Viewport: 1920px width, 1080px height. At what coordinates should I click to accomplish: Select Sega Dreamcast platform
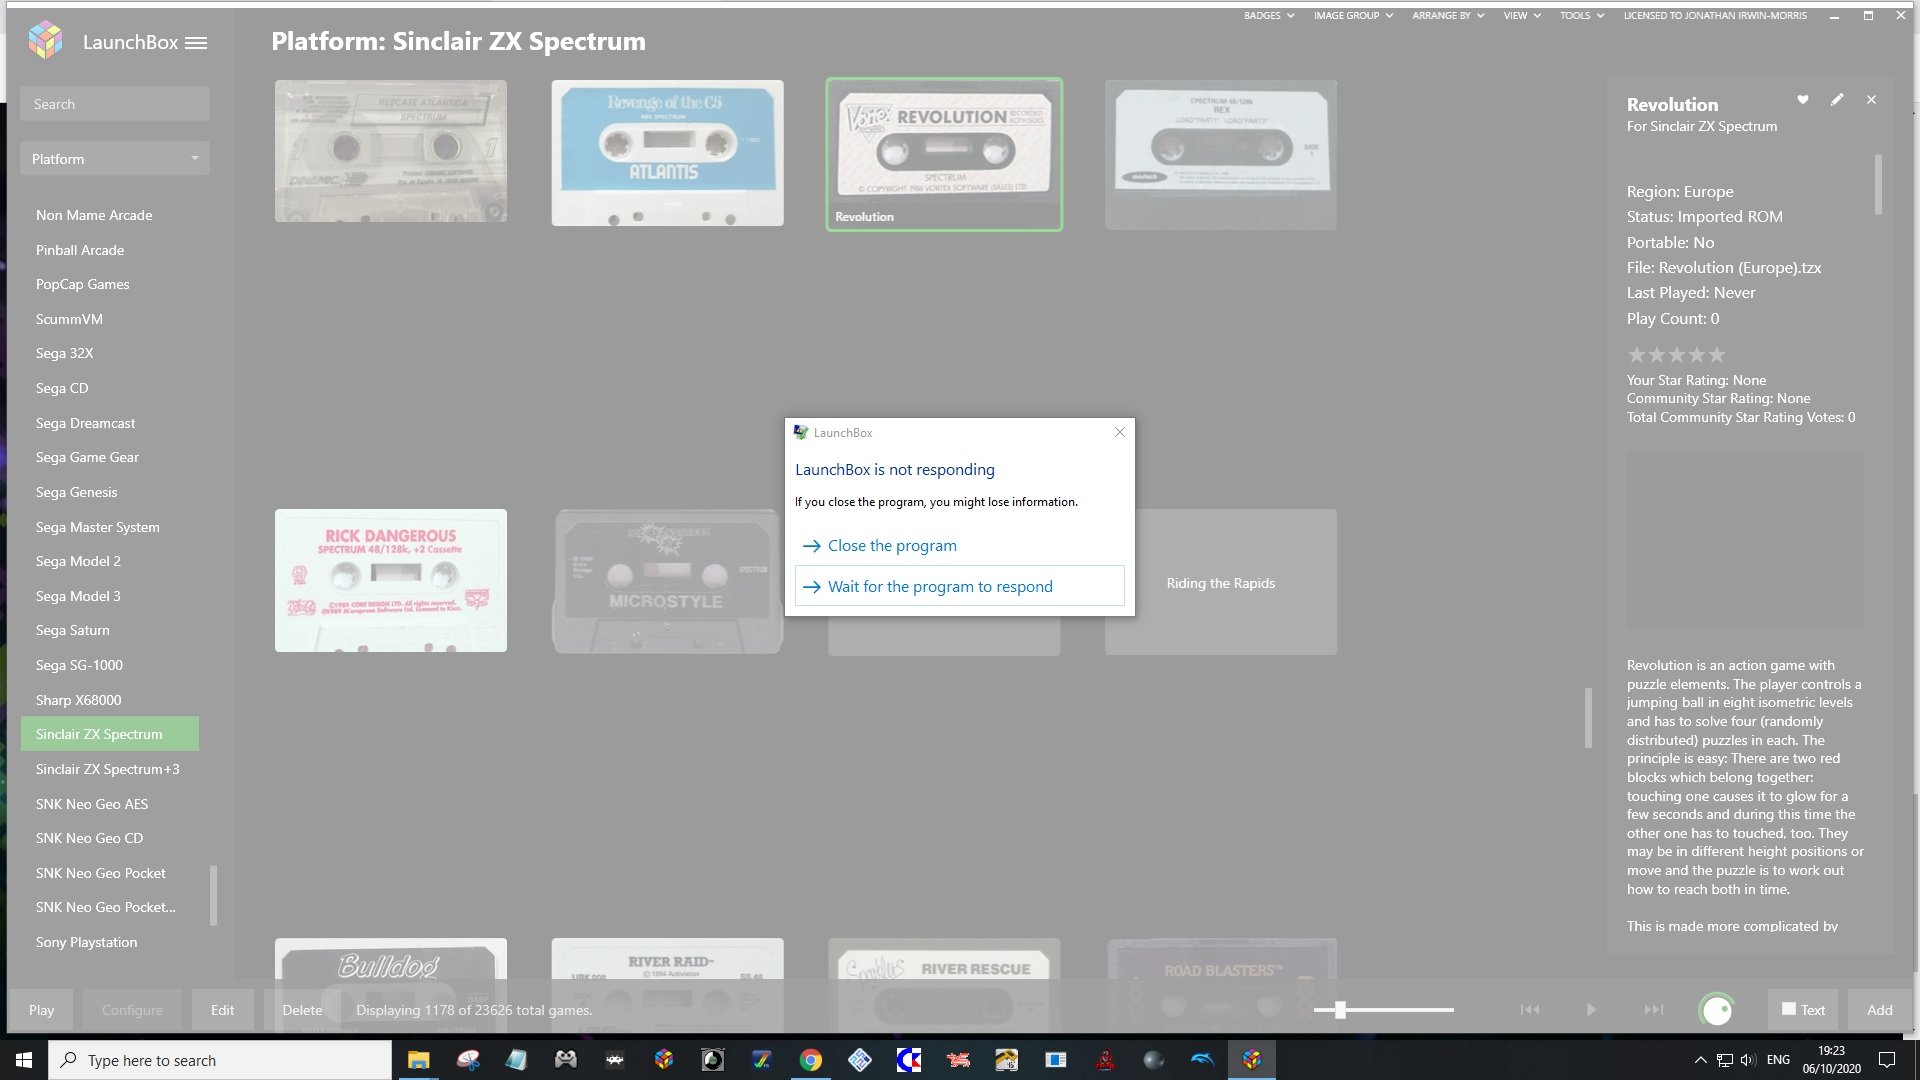tap(85, 423)
